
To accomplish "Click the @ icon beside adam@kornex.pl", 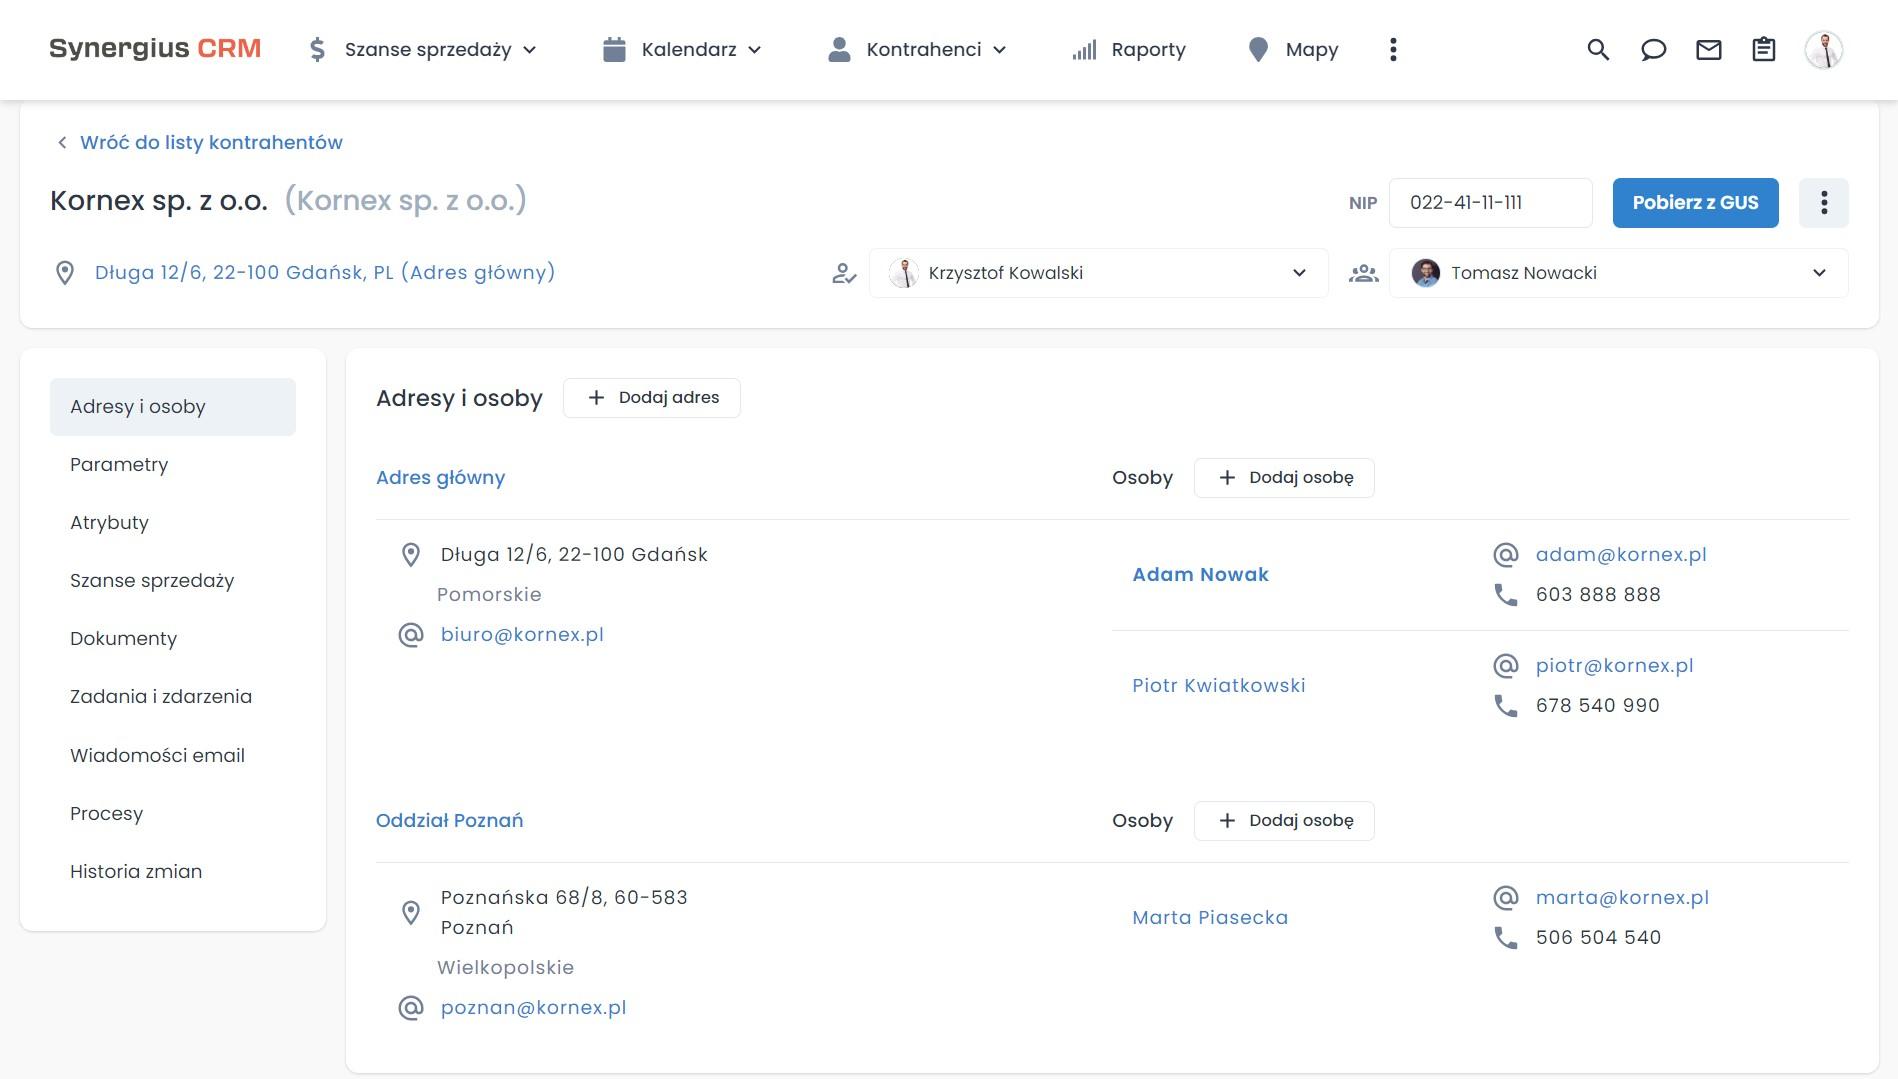I will (x=1506, y=555).
